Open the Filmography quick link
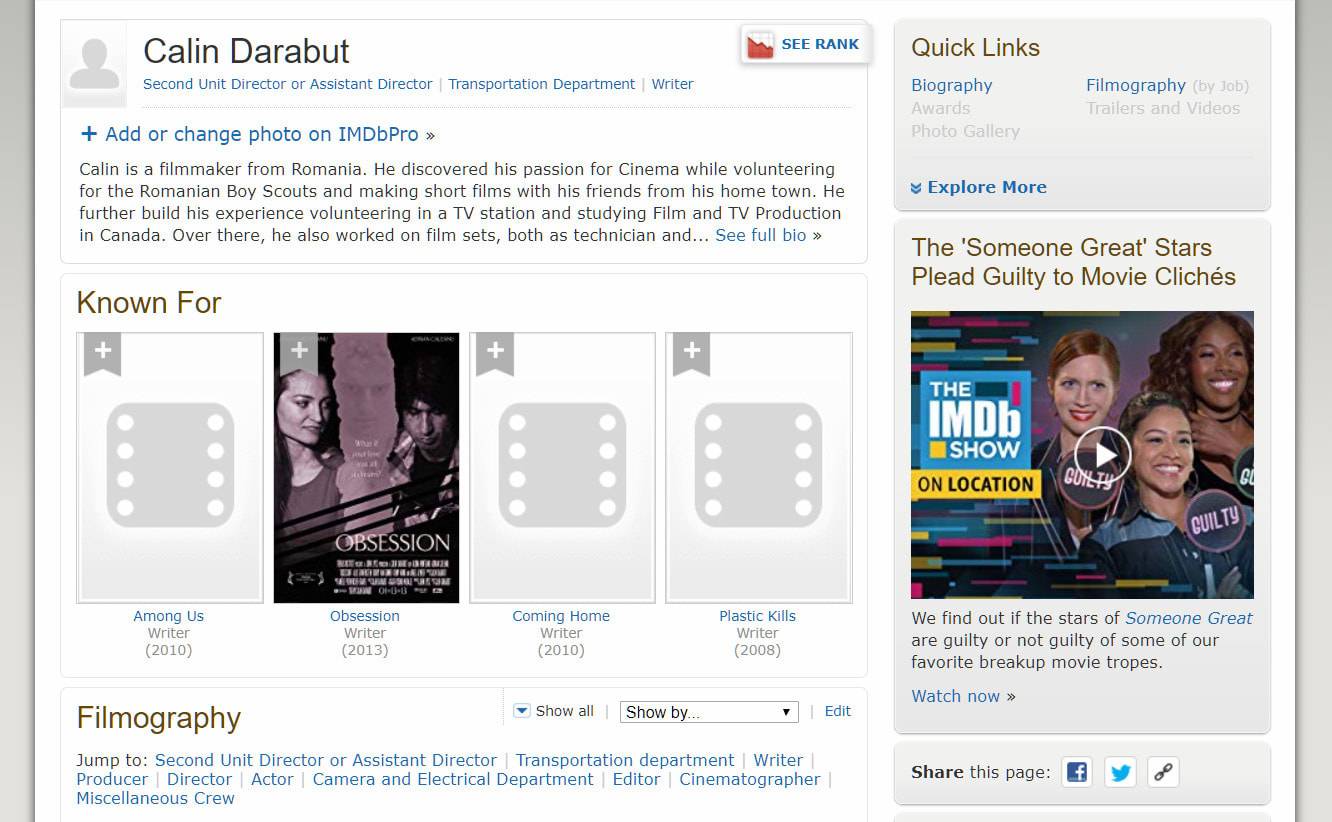Image resolution: width=1332 pixels, height=822 pixels. click(x=1136, y=85)
